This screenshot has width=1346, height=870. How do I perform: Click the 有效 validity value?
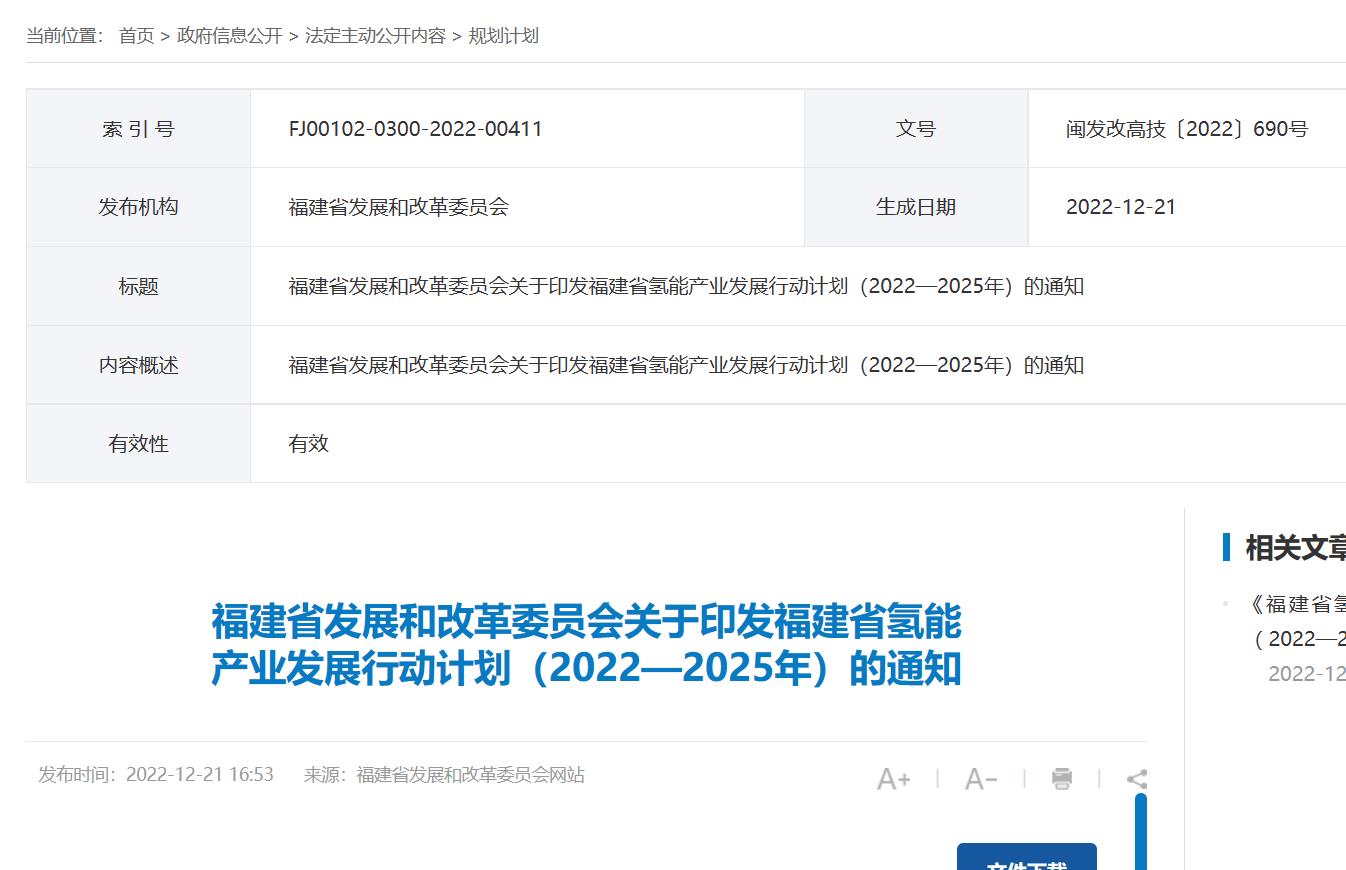[308, 444]
